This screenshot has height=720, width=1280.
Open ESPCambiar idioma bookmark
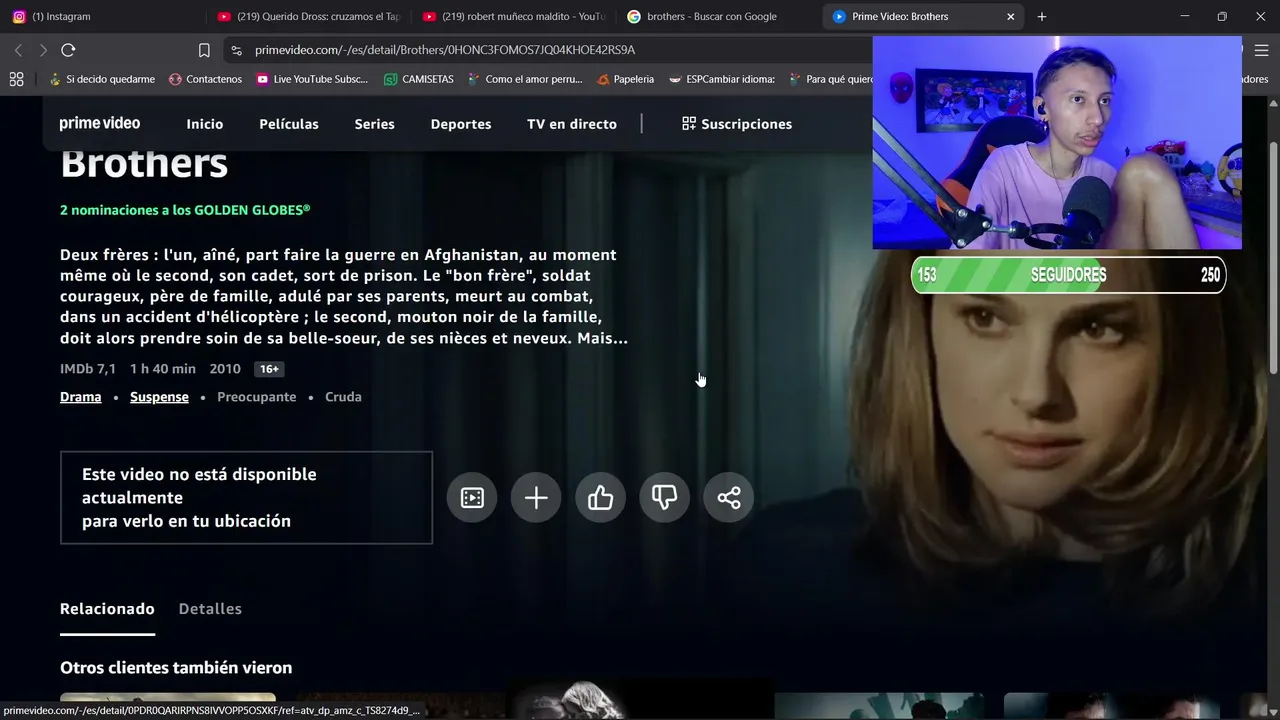pos(722,79)
